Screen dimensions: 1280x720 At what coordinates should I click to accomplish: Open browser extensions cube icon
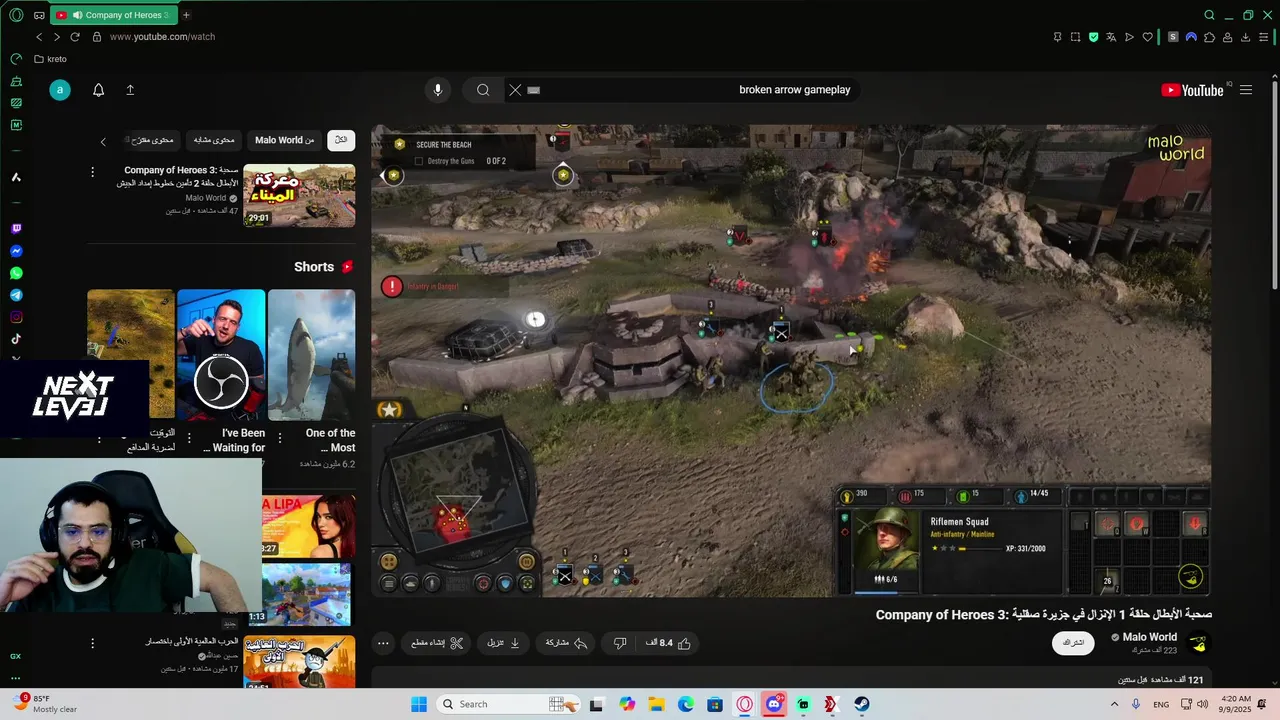pyautogui.click(x=1209, y=37)
